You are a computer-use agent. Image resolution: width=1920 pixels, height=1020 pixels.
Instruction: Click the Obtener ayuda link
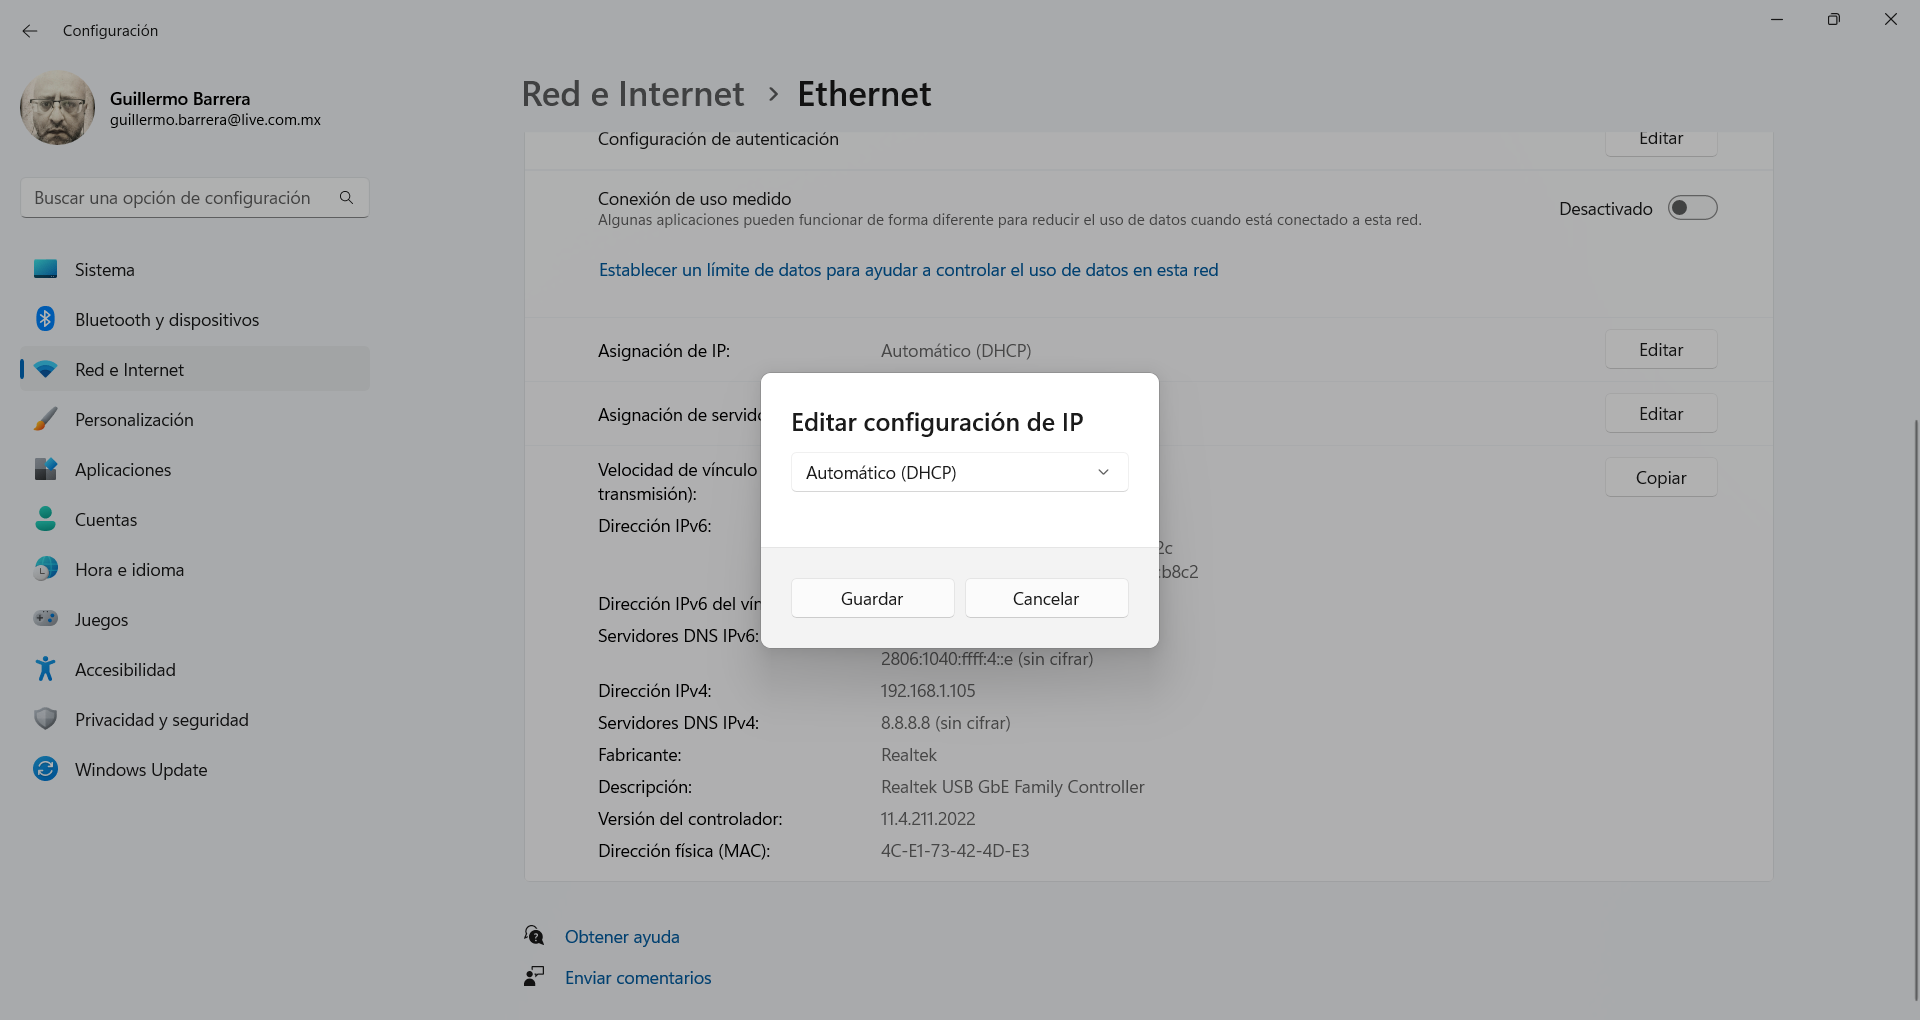622,937
